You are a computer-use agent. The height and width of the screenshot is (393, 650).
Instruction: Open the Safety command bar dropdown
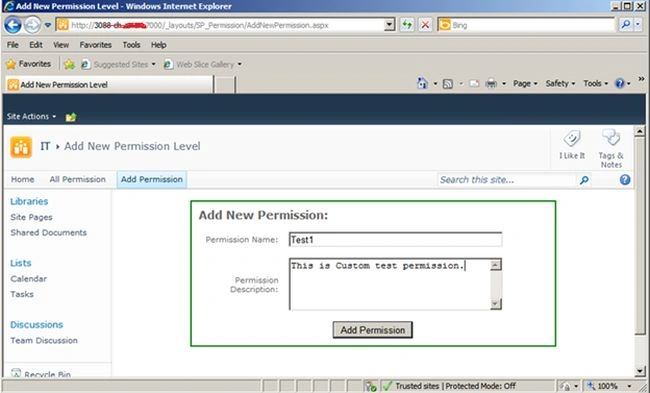(560, 84)
